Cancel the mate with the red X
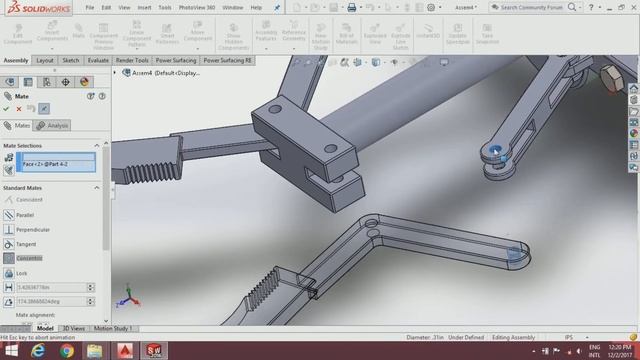 point(18,109)
